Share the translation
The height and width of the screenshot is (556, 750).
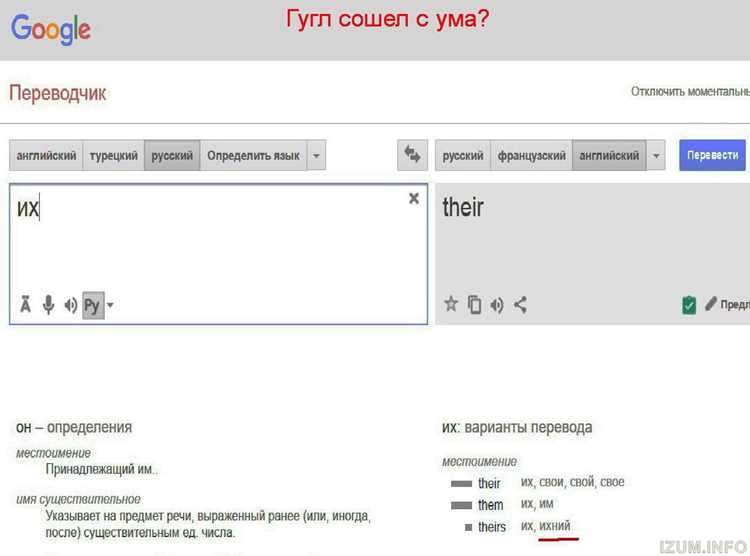(x=520, y=304)
